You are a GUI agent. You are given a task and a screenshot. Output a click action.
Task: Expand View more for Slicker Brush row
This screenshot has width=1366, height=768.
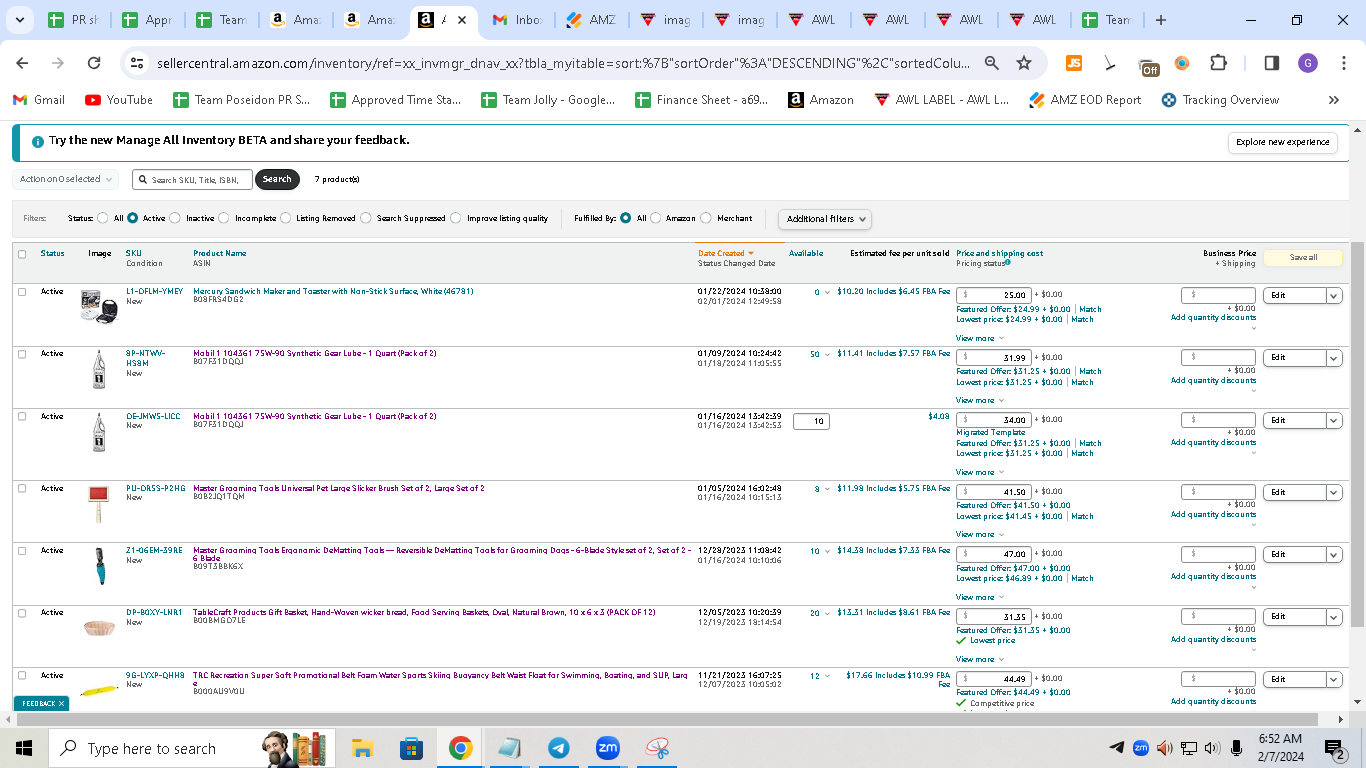(x=980, y=534)
